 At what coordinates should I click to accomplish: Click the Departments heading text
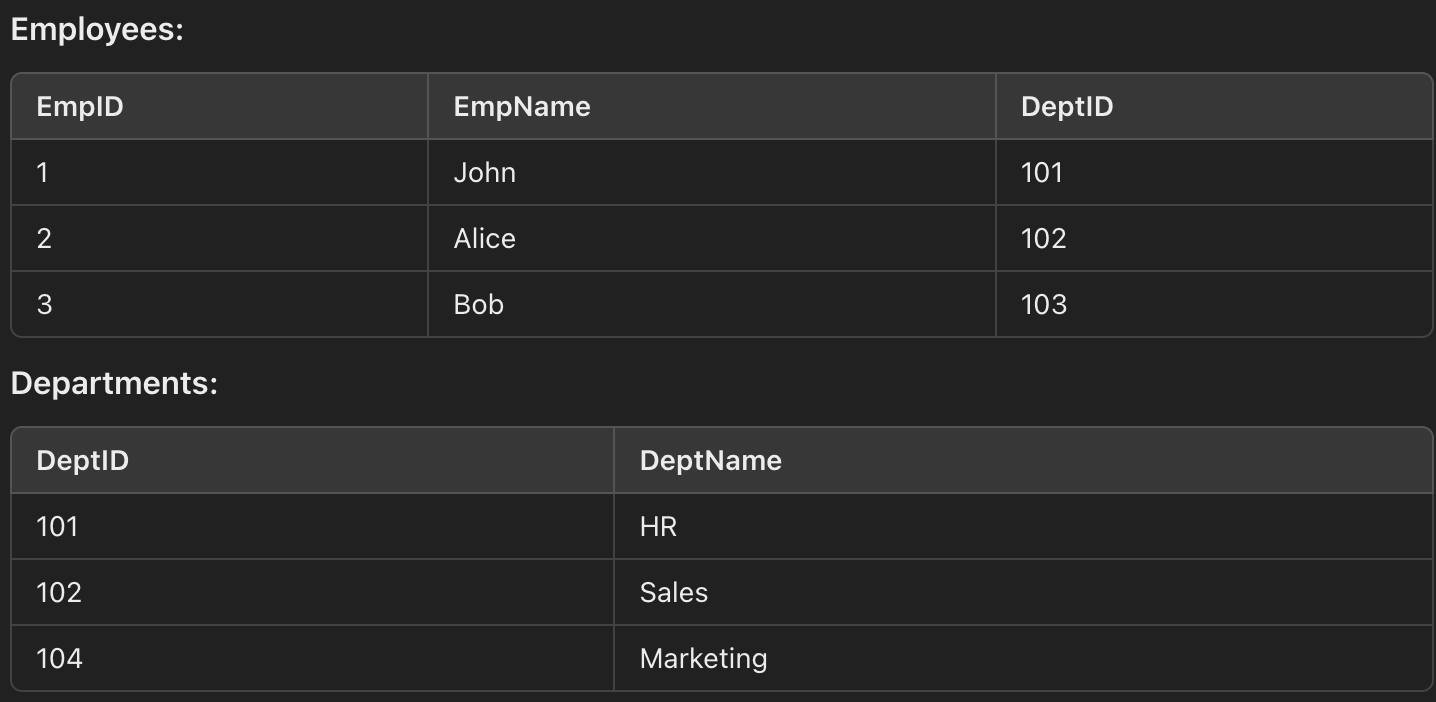(114, 383)
